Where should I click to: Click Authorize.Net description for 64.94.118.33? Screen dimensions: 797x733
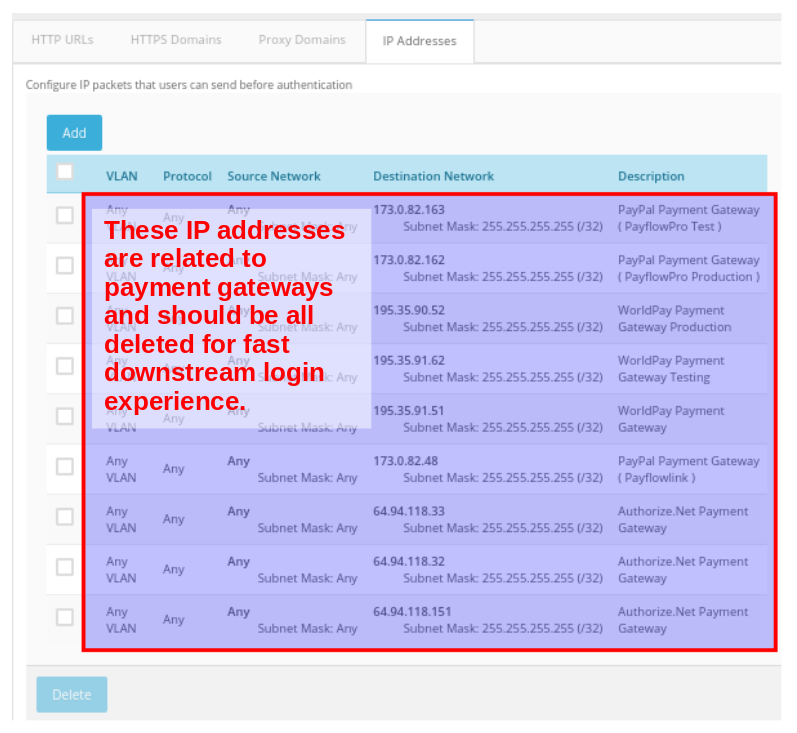[683, 520]
